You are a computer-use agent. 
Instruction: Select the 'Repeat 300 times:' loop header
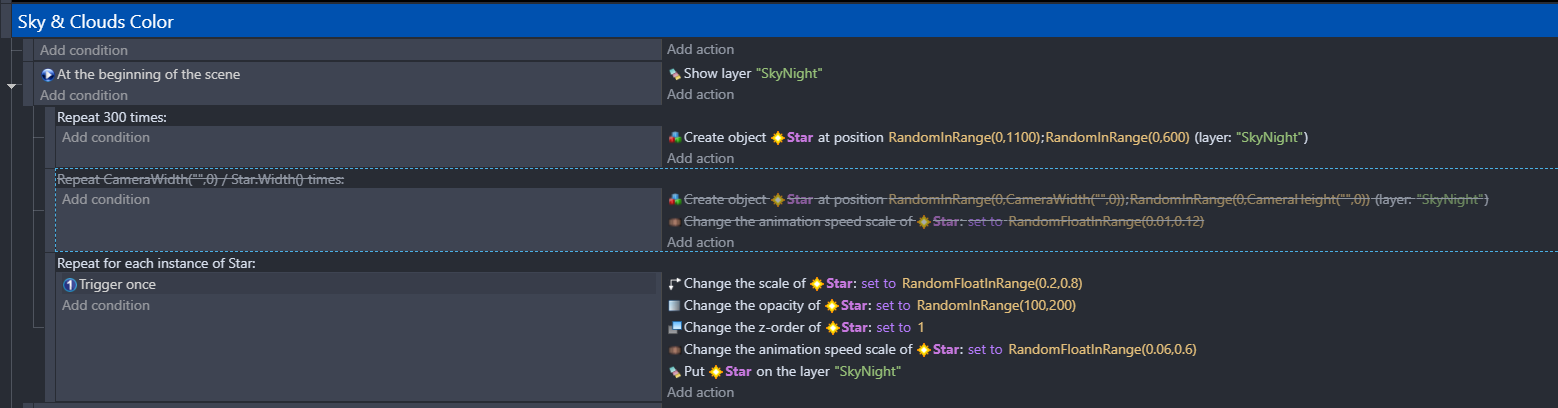(111, 117)
